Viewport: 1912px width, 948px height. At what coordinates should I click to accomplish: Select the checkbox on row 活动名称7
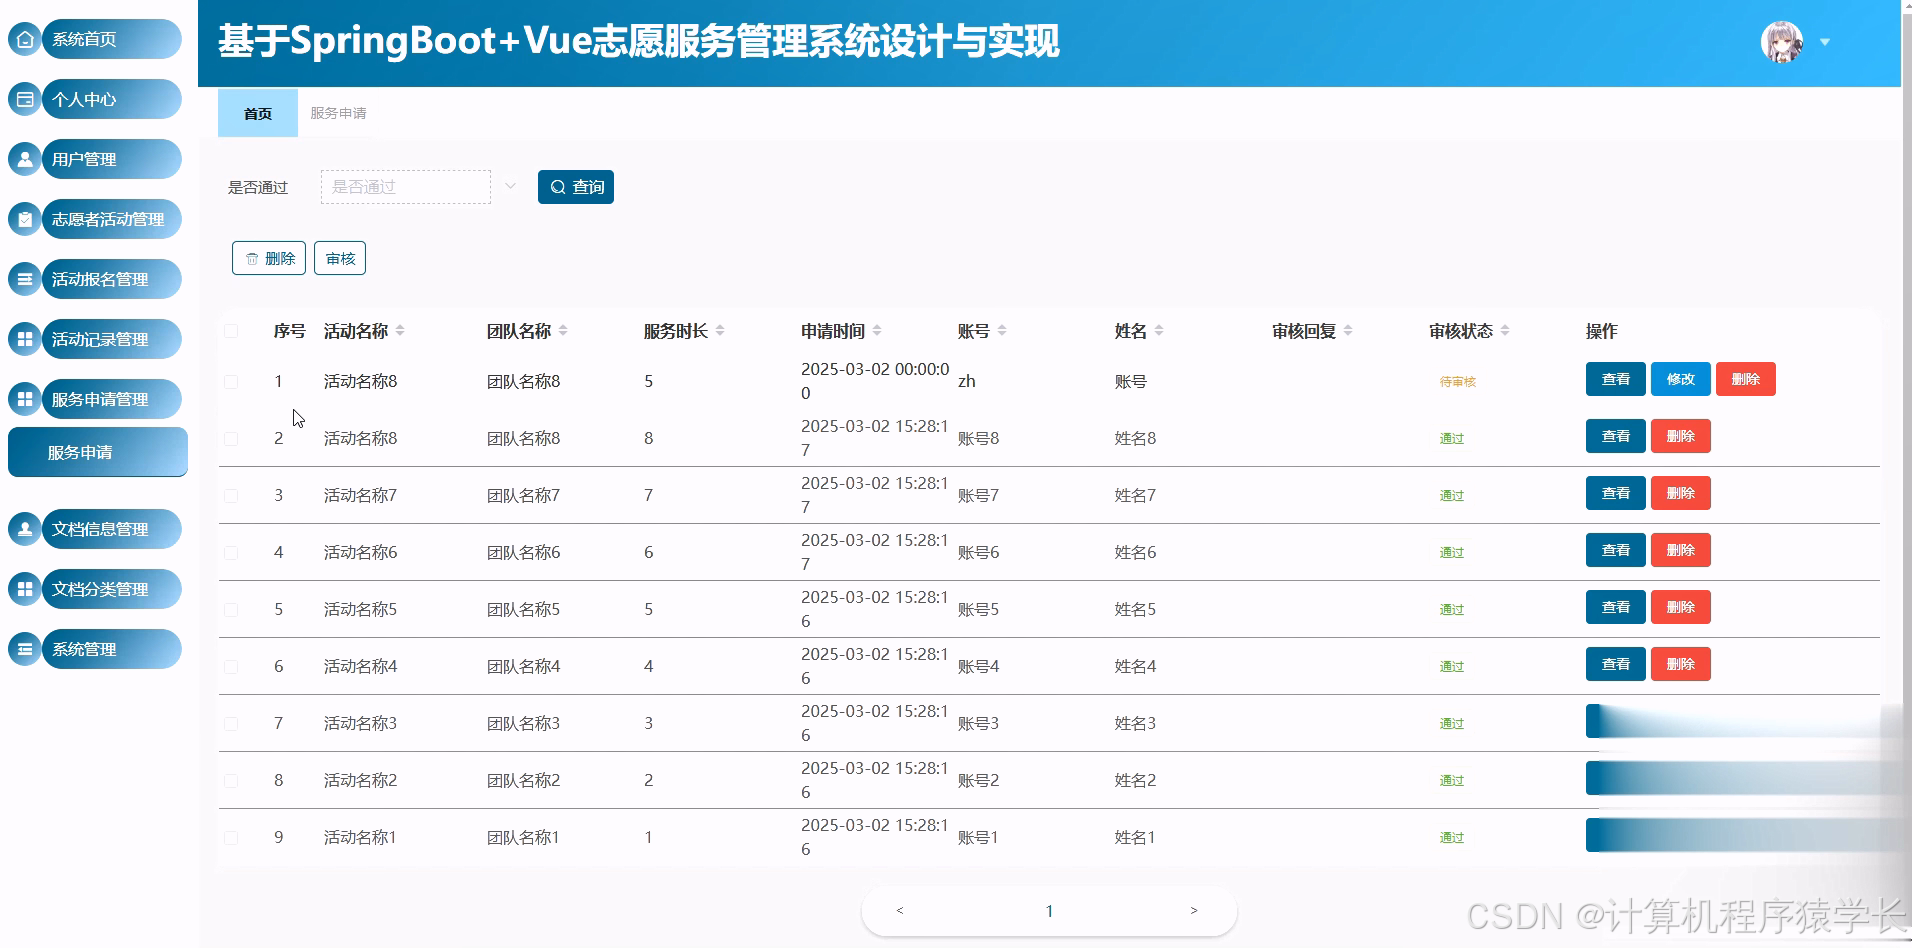[x=231, y=495]
